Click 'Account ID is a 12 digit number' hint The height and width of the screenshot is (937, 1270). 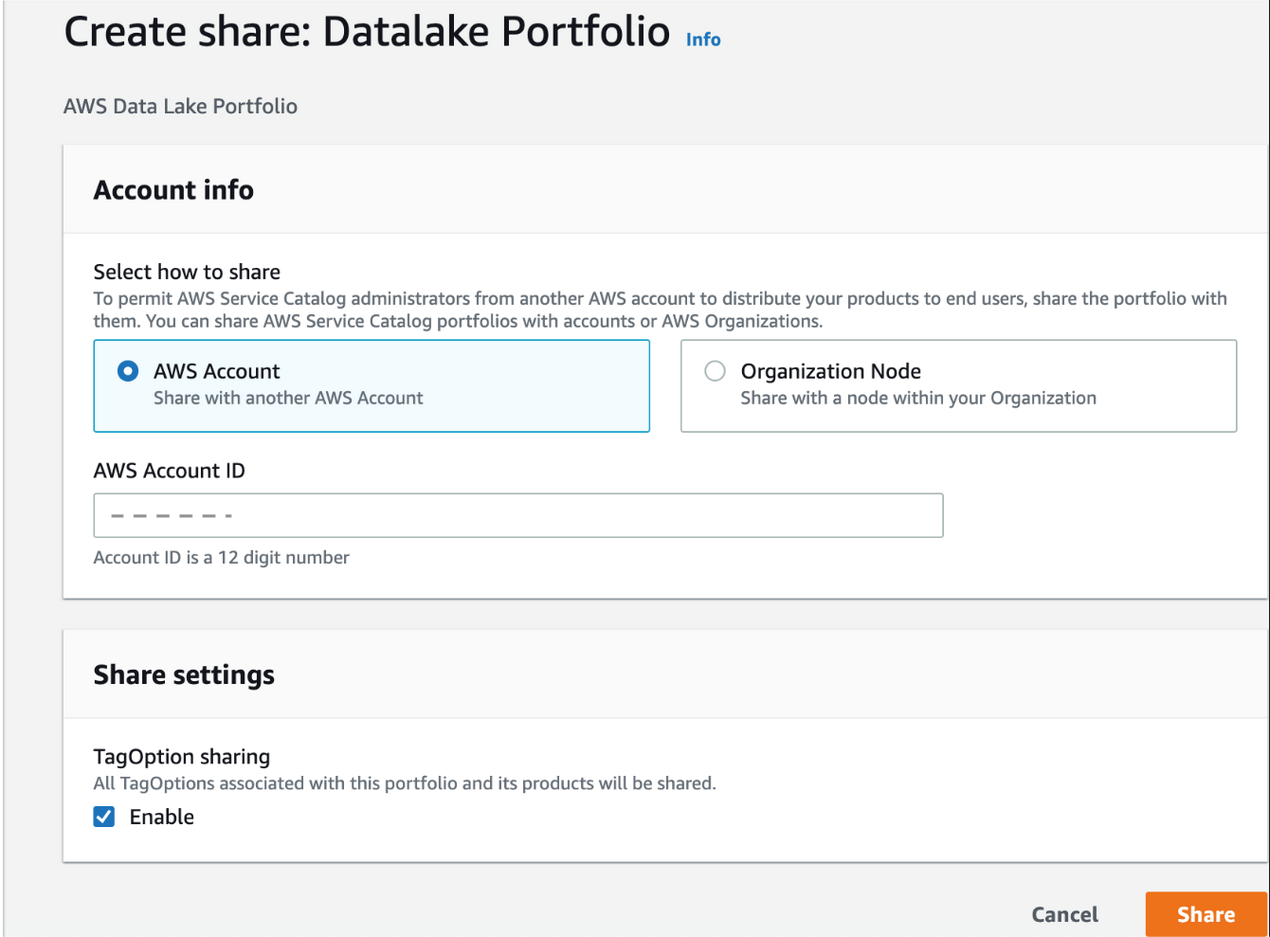pos(221,557)
